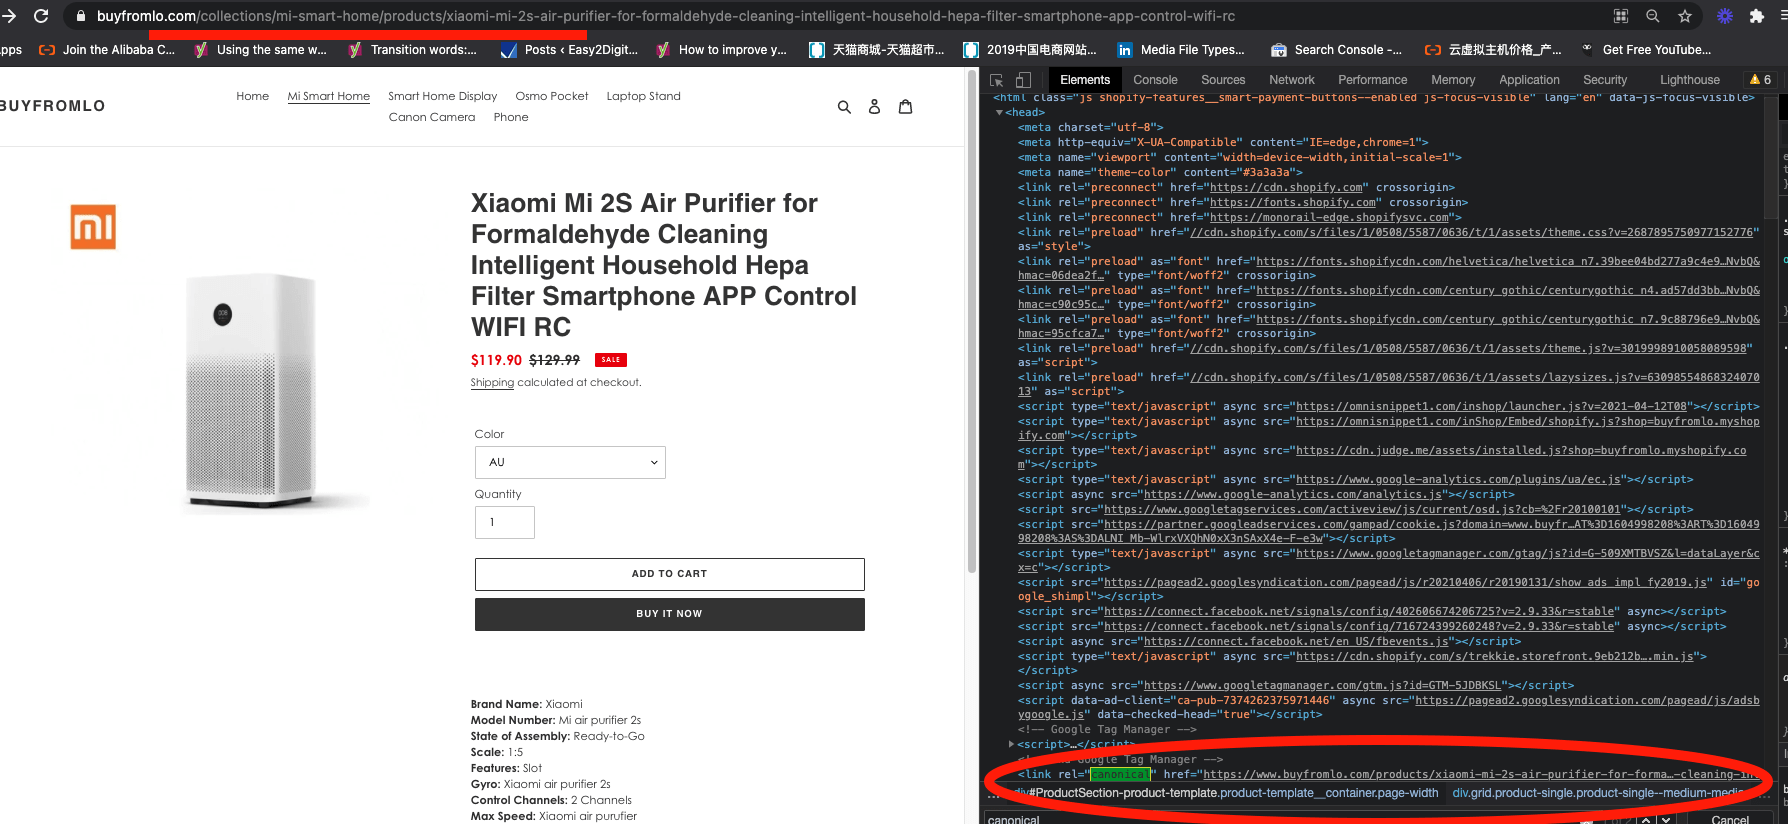This screenshot has height=824, width=1788.
Task: Bookmark this page with the star icon
Action: point(1685,16)
